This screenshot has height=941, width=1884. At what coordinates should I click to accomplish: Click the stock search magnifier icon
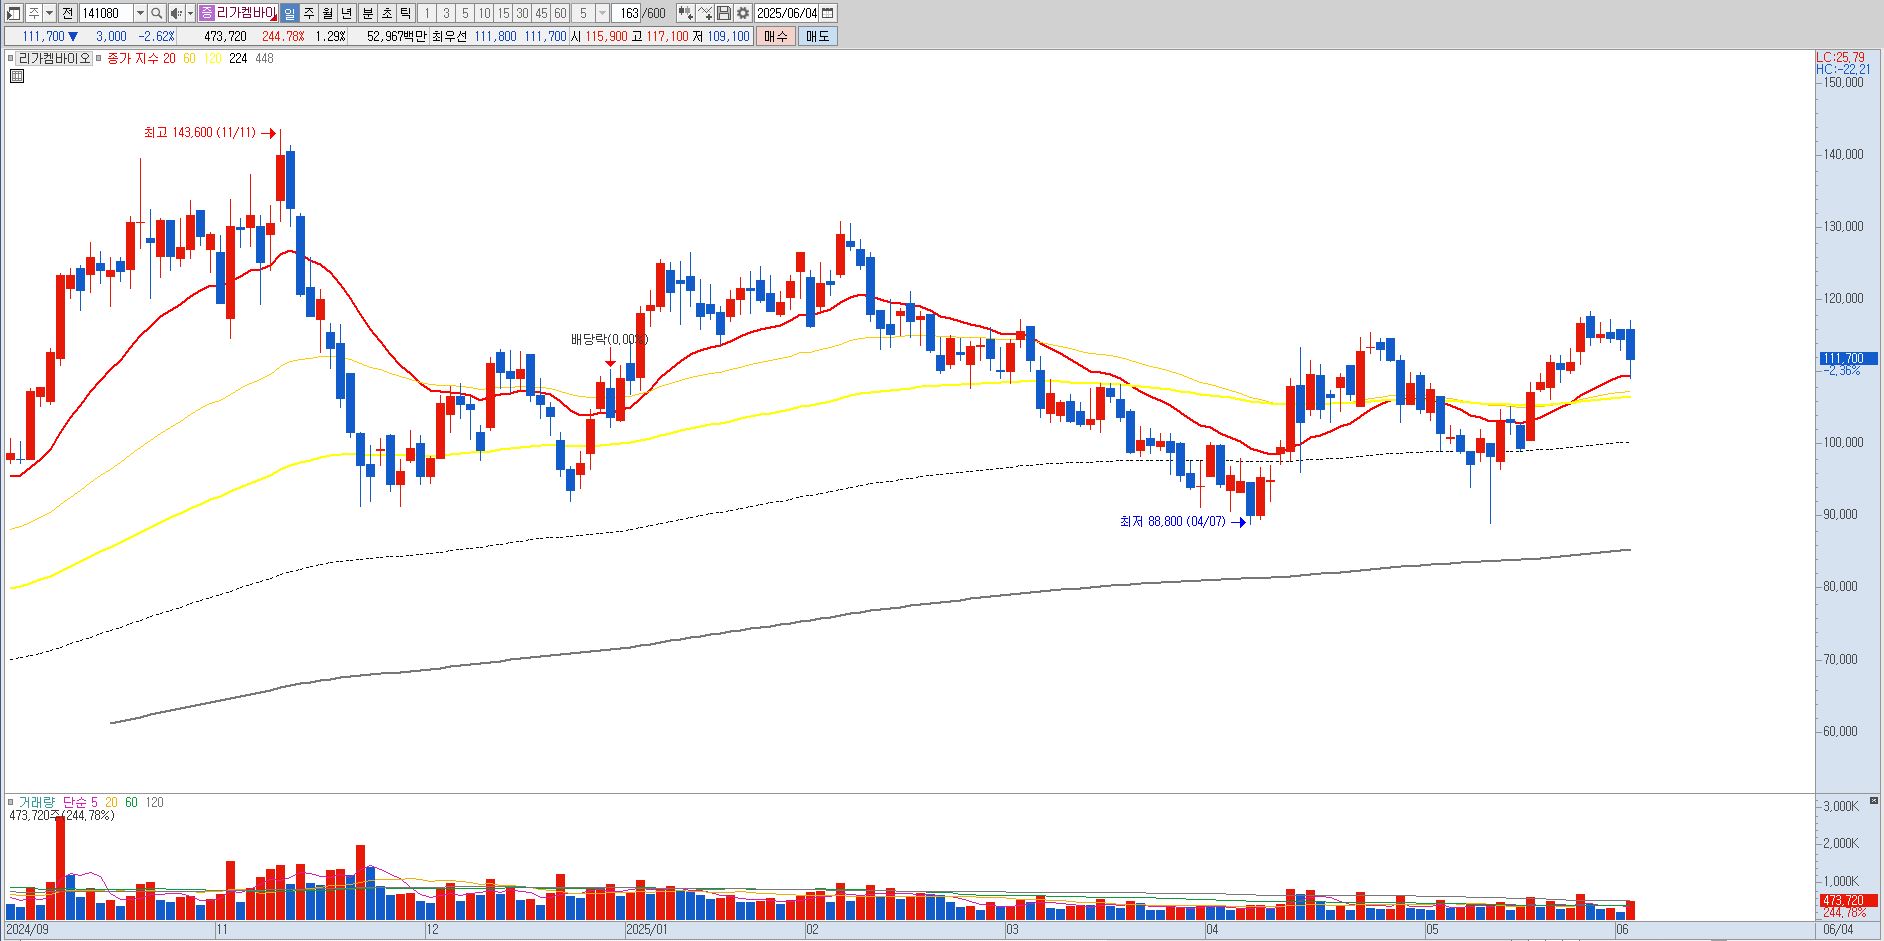pyautogui.click(x=157, y=13)
